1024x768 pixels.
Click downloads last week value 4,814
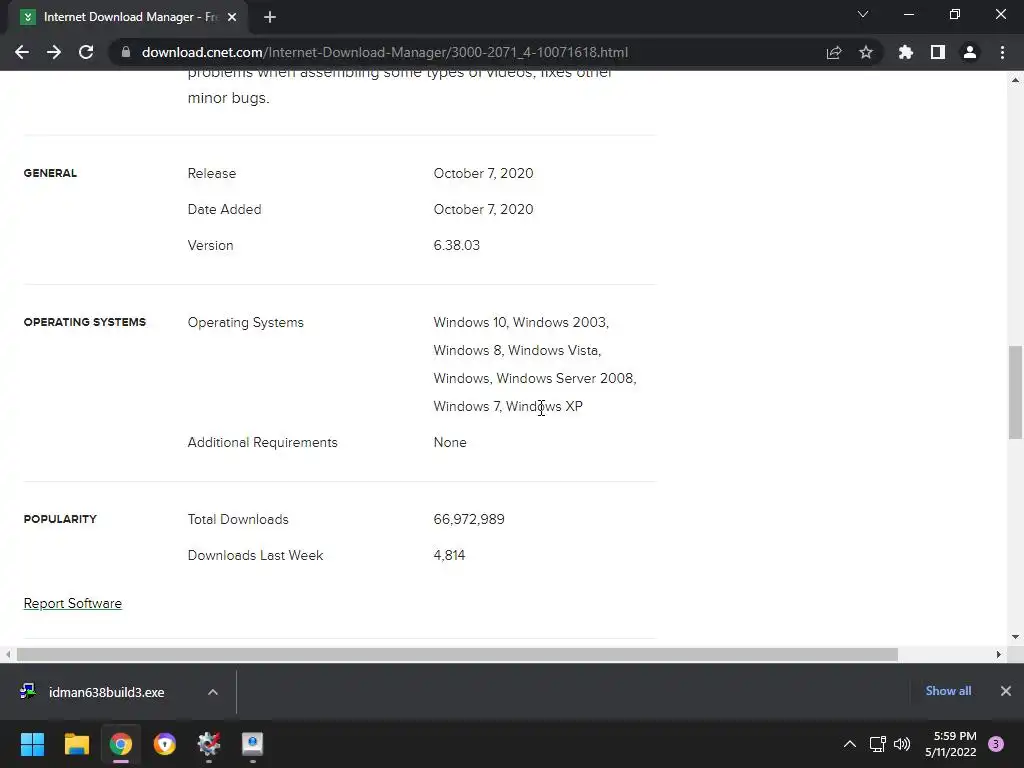pyautogui.click(x=449, y=556)
